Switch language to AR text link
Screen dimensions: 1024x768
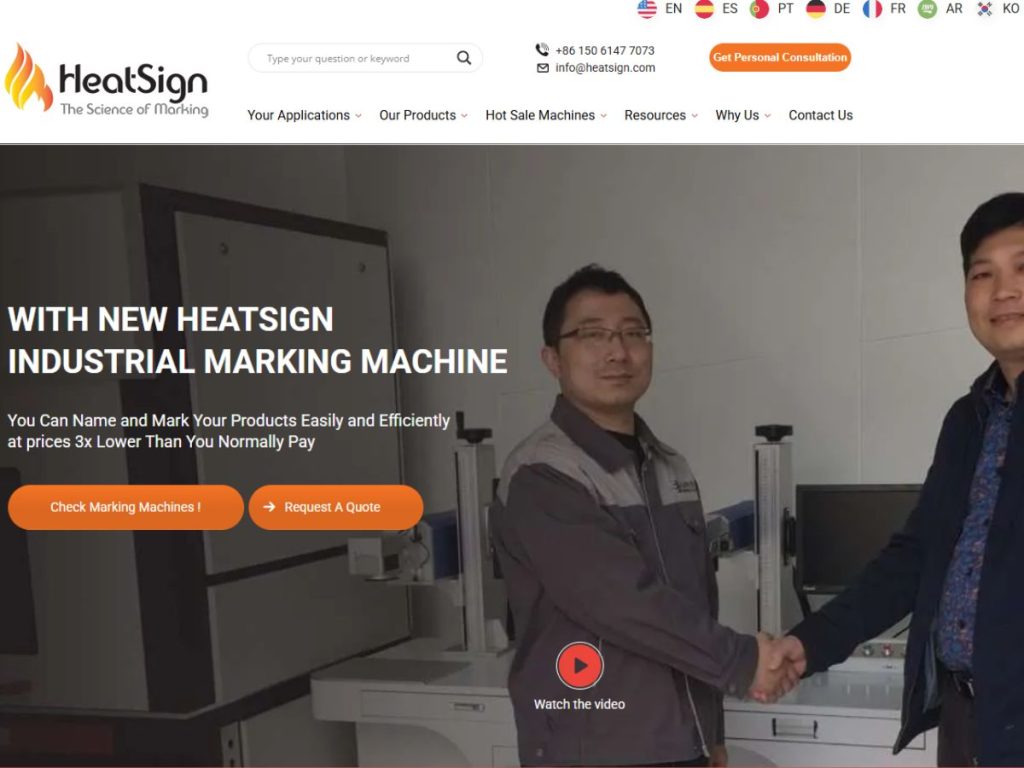954,8
